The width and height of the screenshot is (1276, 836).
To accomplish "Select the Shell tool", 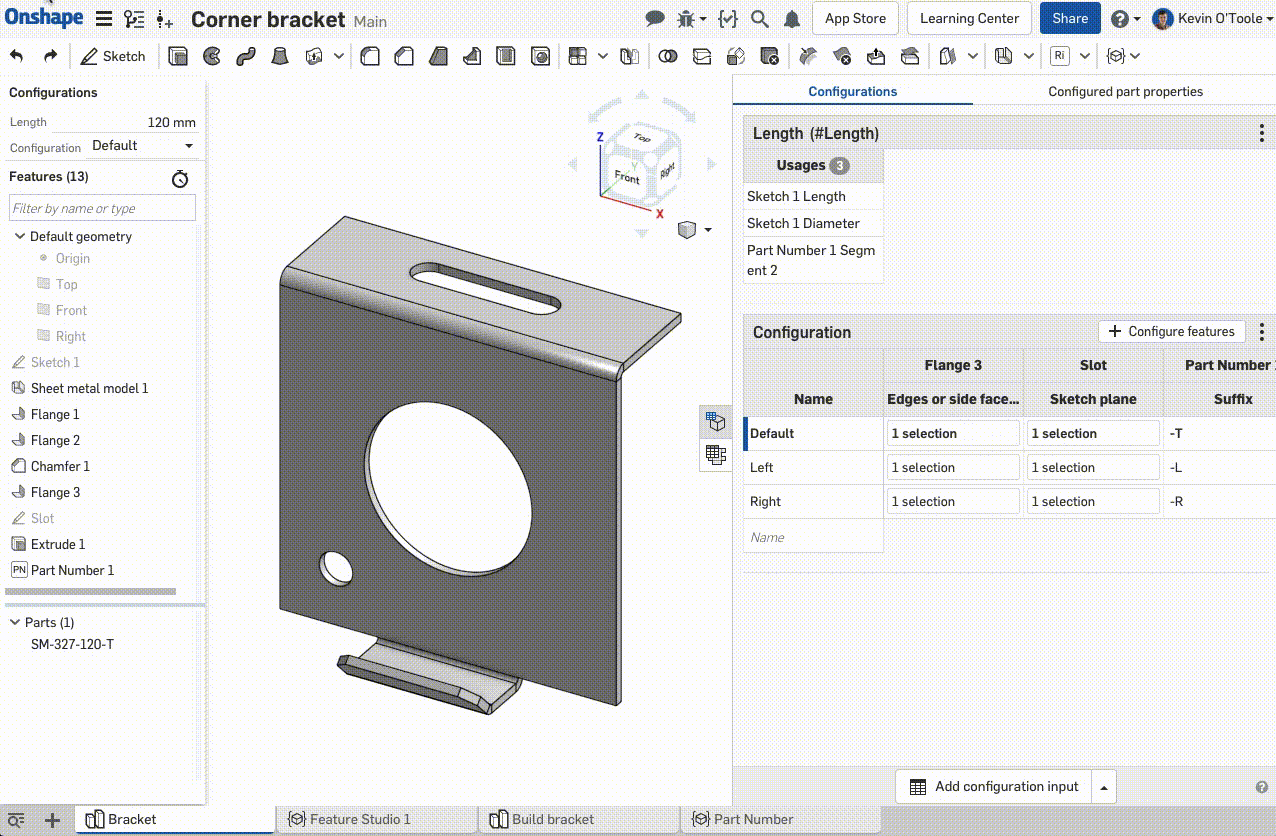I will 506,56.
